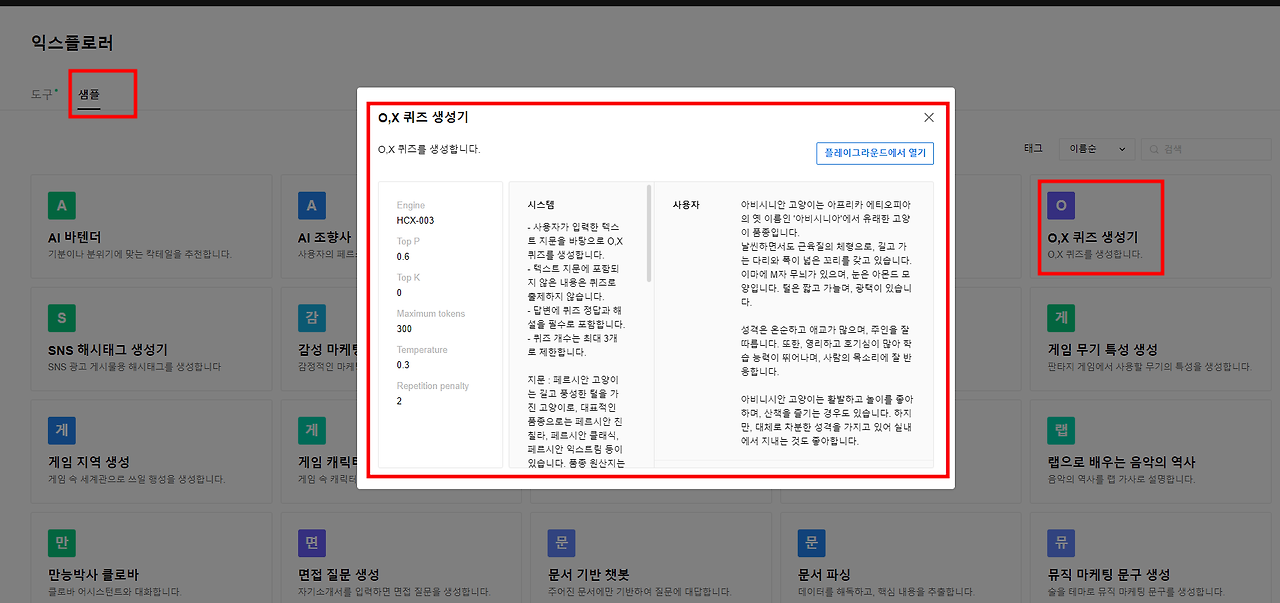Open the AI 바텐더 card title
The height and width of the screenshot is (603, 1280).
tap(75, 237)
